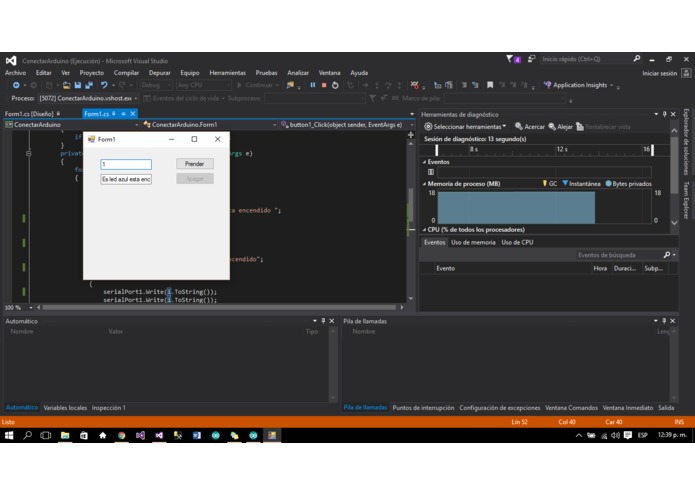Open the Team Explorer side tab
695x494 pixels.
click(x=686, y=200)
